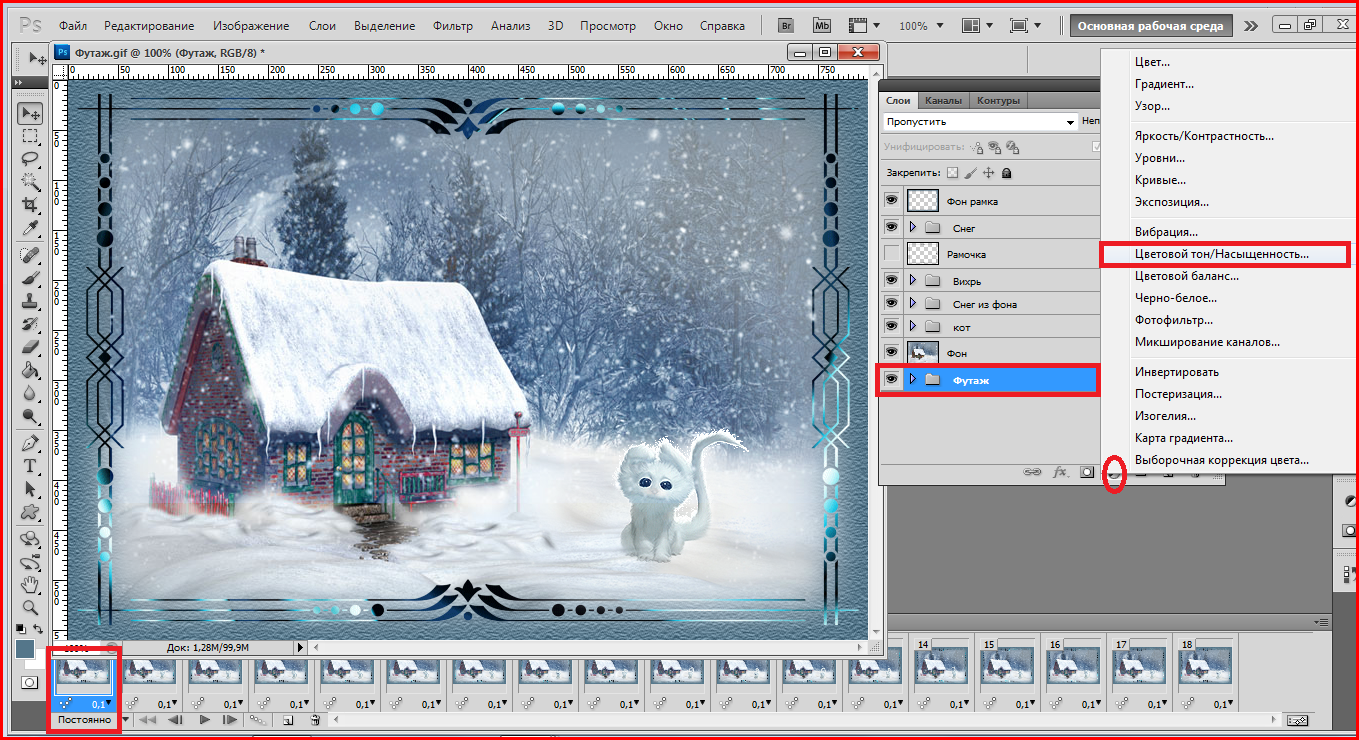Add a layer mask using the mask icon
Viewport: 1359px width, 740px height.
(1088, 472)
